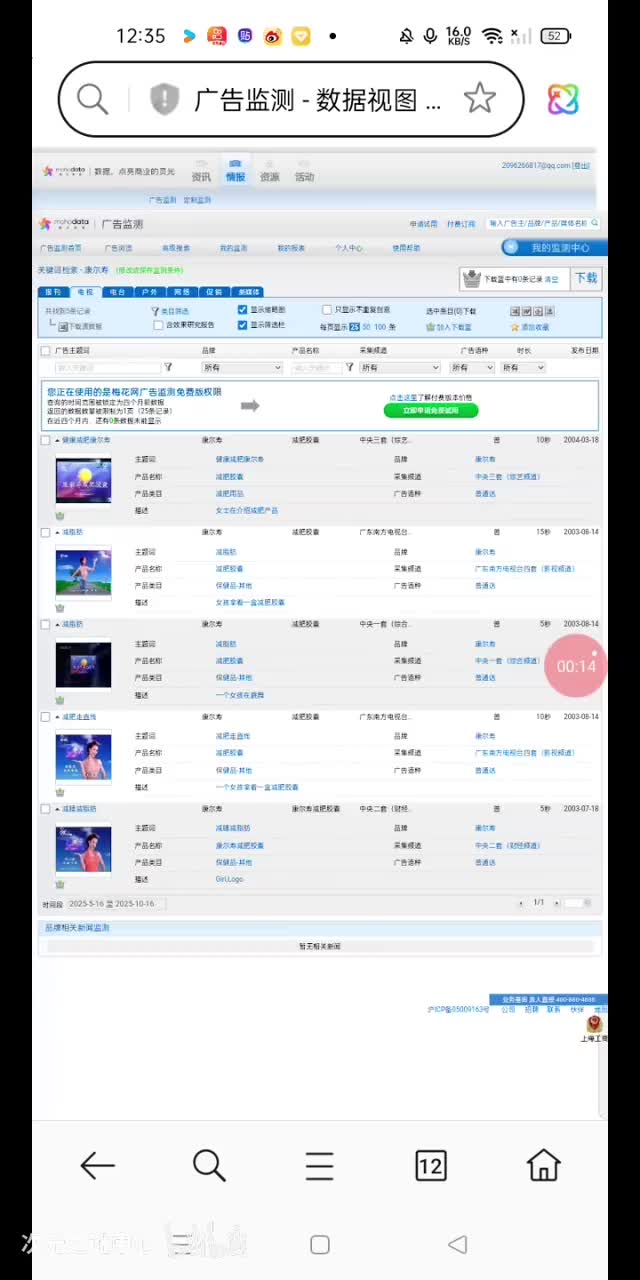Open the 使用帮助 menu link
The image size is (640, 1280).
point(406,248)
